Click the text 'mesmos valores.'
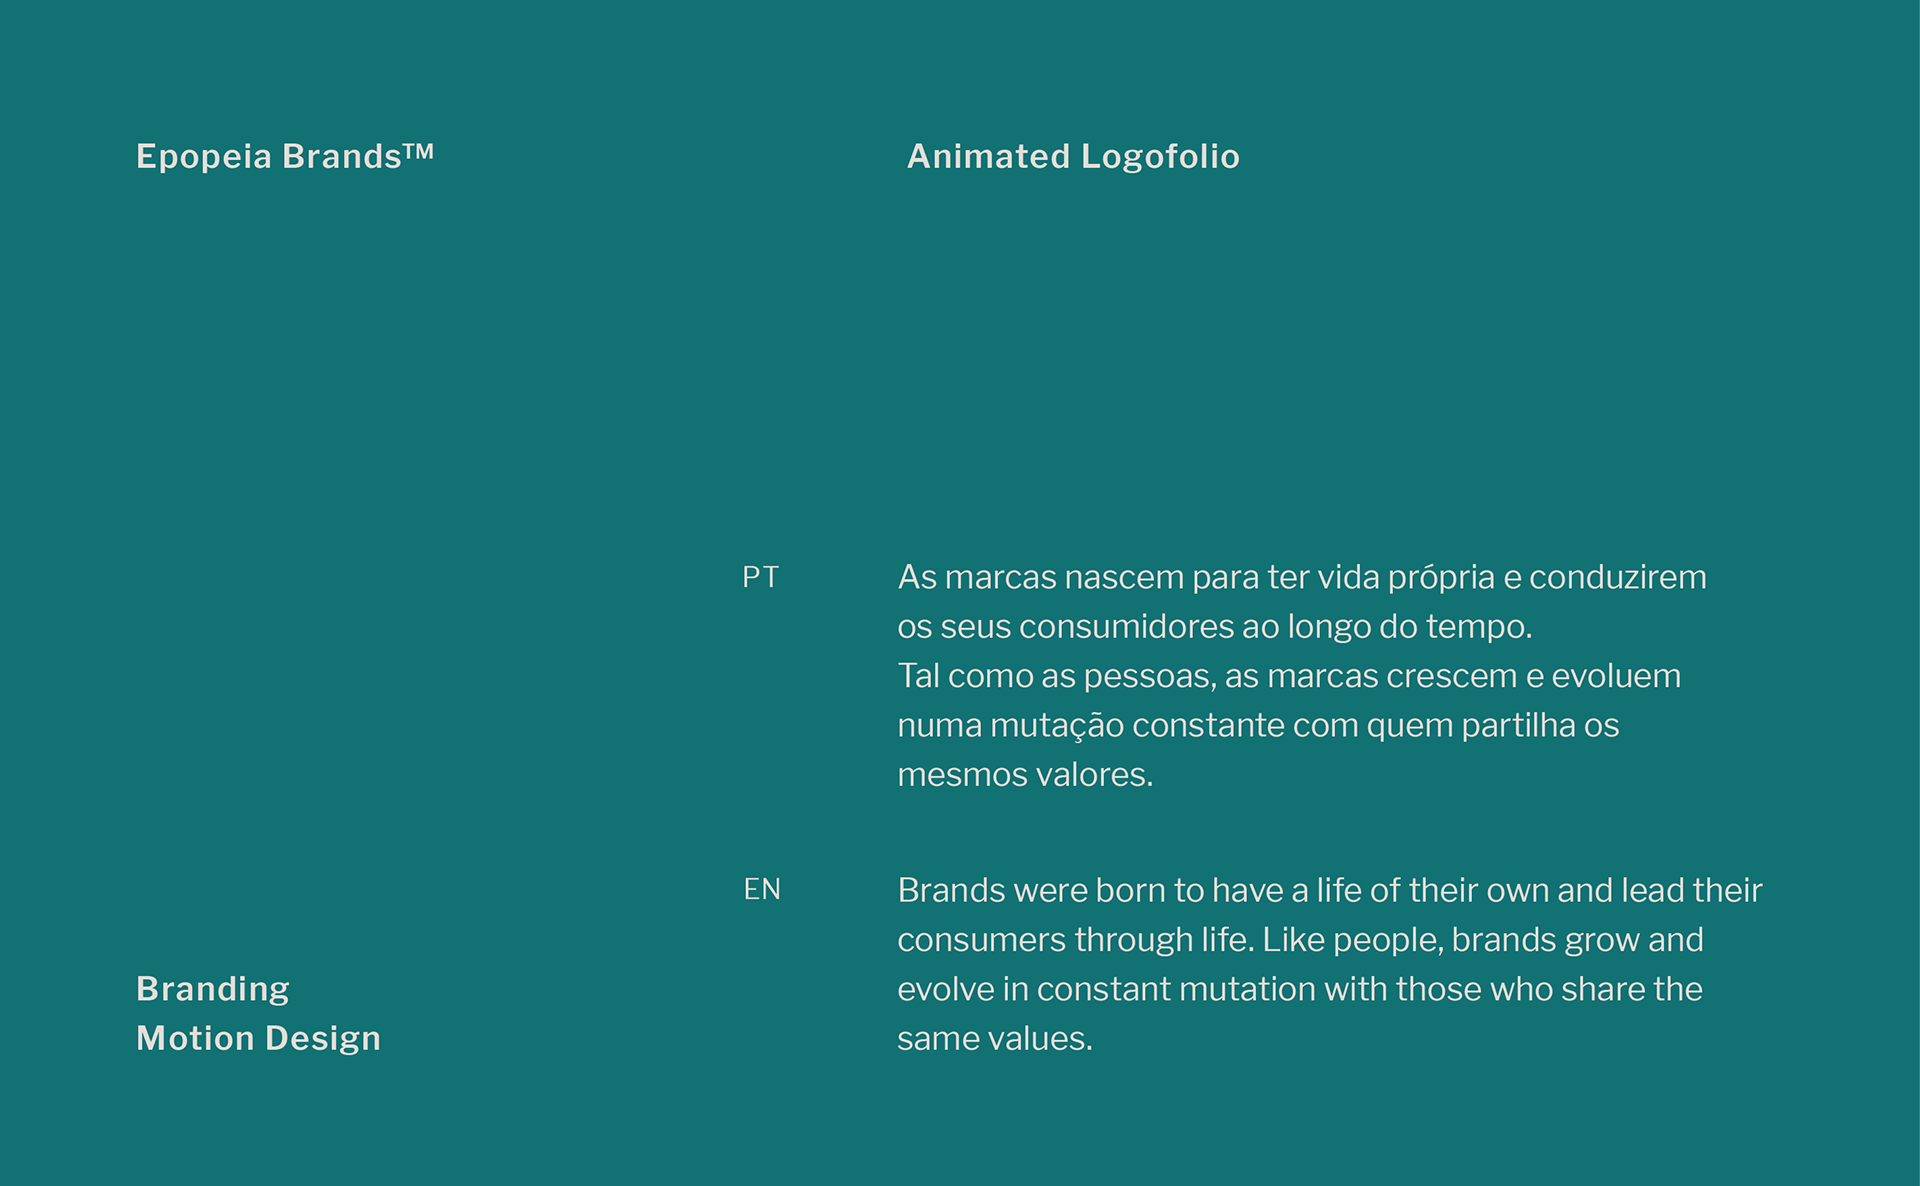The height and width of the screenshot is (1186, 1920). [x=1025, y=774]
